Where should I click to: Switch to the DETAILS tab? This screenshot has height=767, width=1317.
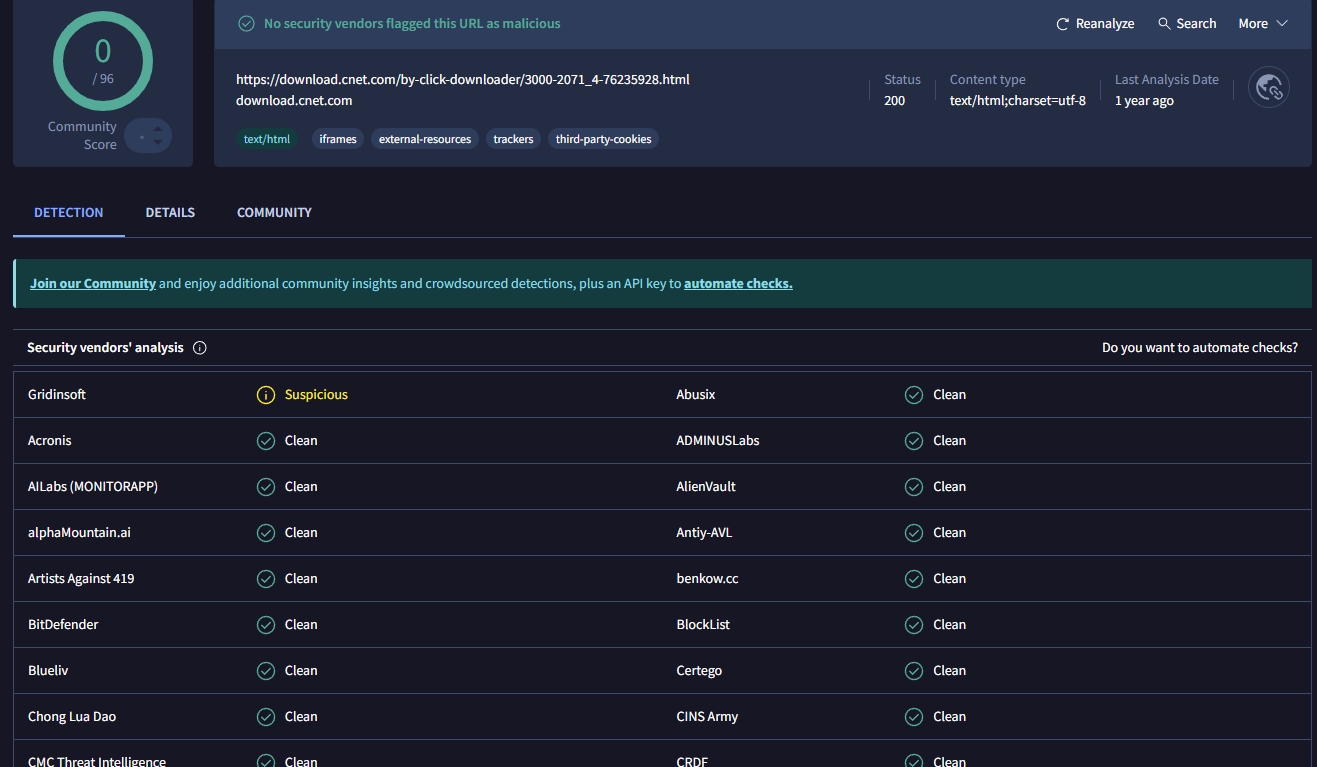pos(170,213)
